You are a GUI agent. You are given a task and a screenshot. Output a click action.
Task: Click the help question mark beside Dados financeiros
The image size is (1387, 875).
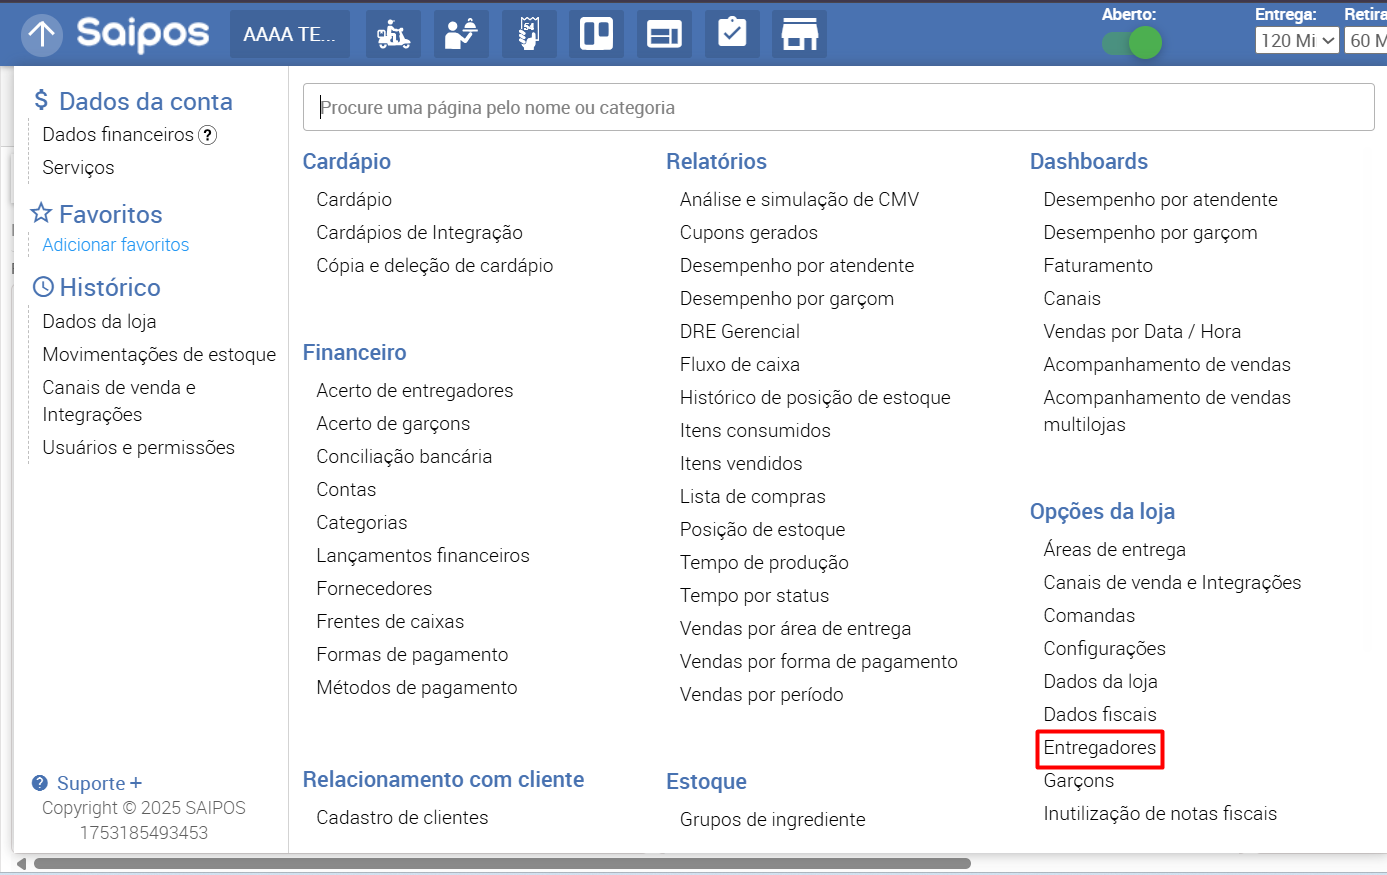[207, 135]
